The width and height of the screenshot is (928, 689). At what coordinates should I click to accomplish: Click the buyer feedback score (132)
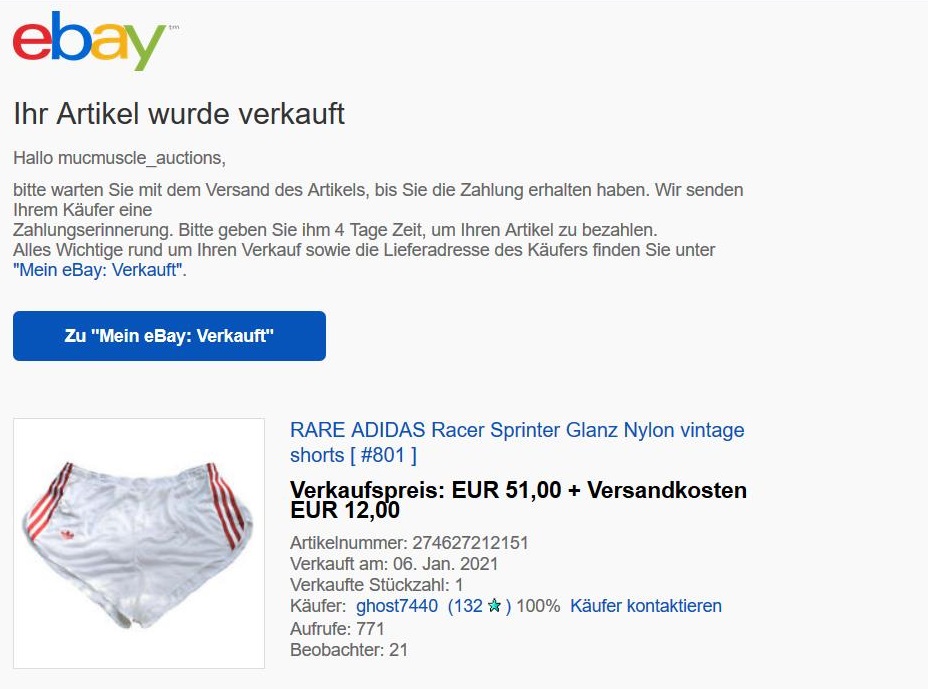click(x=479, y=606)
